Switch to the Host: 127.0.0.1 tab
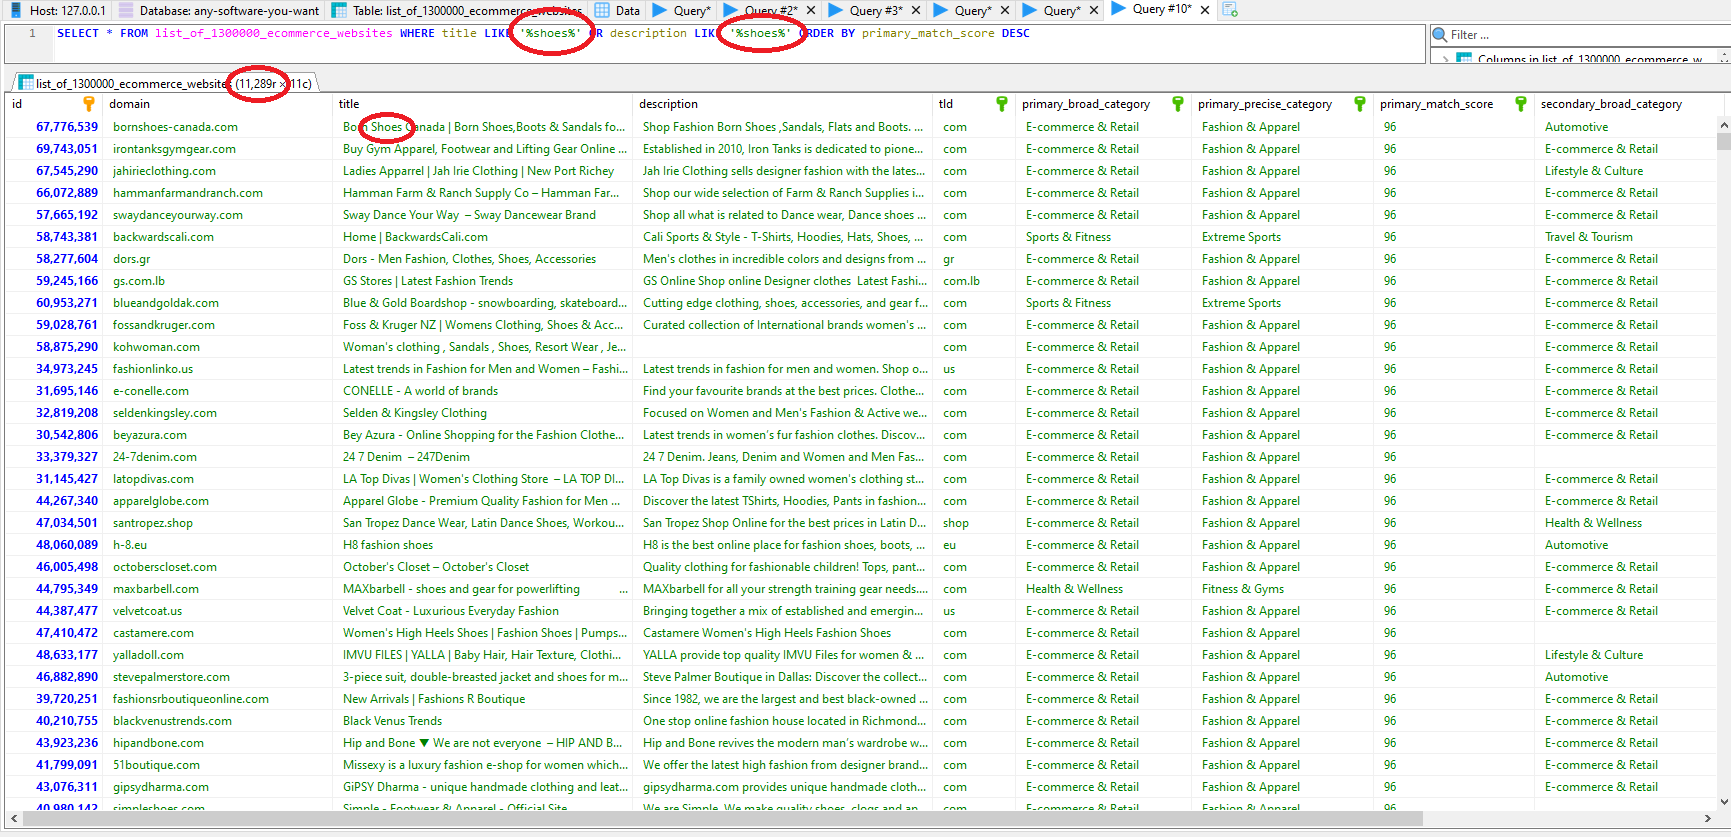1731x837 pixels. 57,10
